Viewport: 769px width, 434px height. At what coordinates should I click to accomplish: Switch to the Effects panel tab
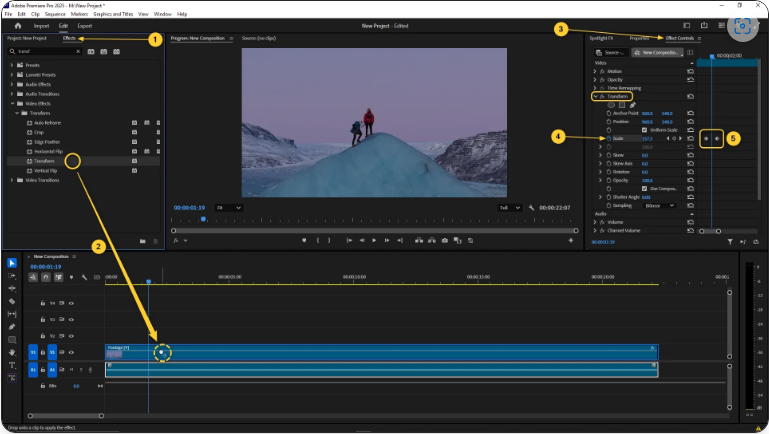click(69, 38)
